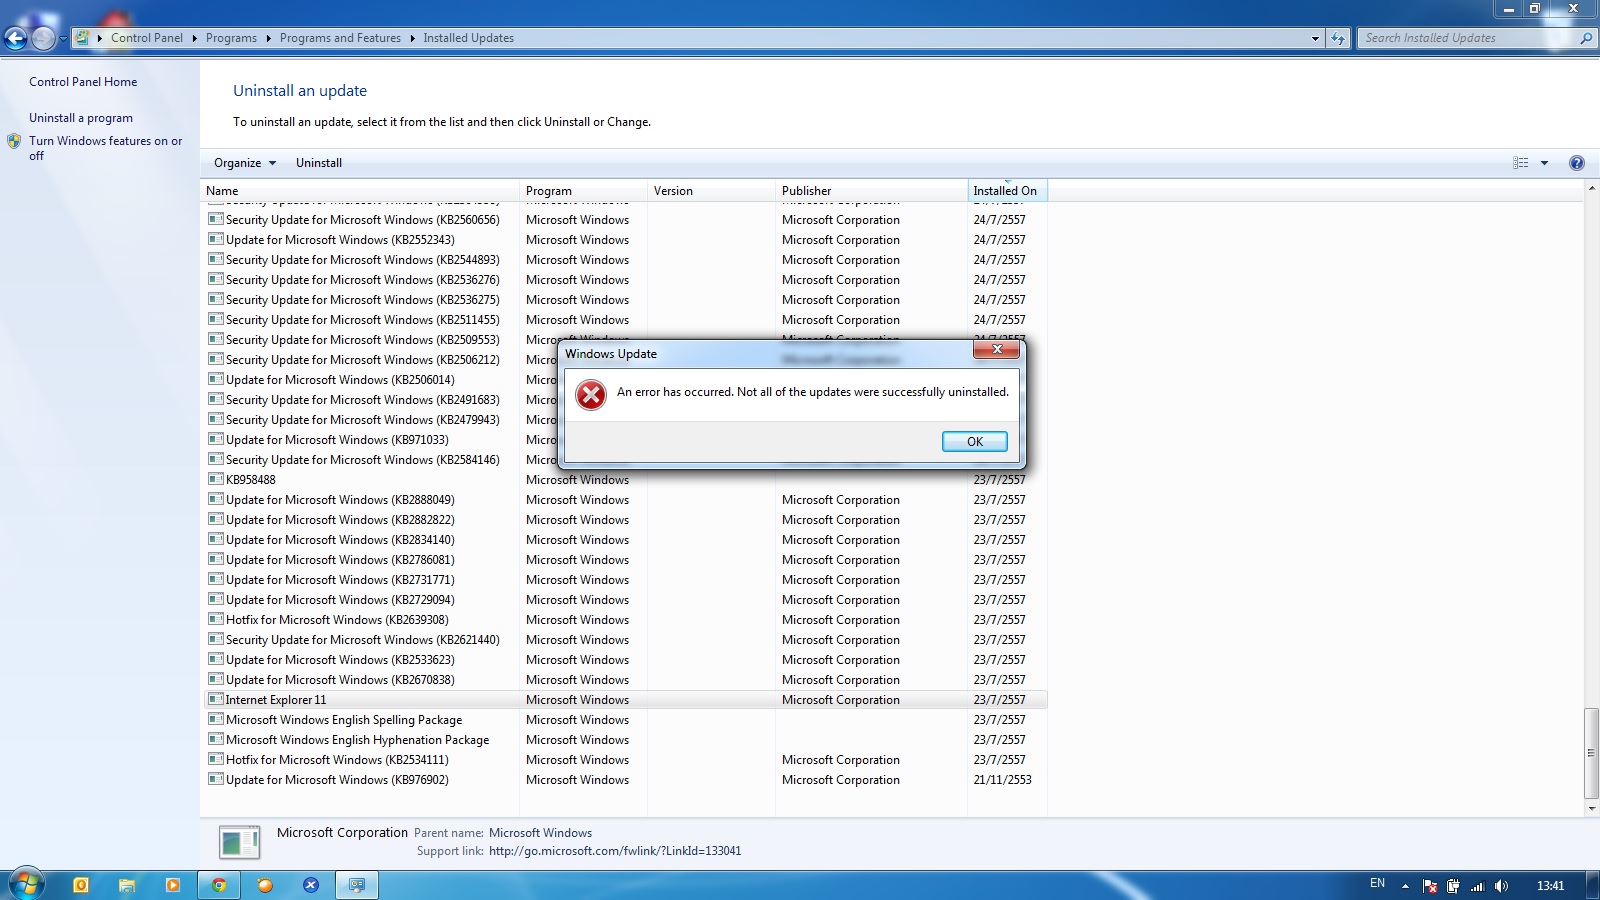This screenshot has width=1600, height=900.
Task: Click icon of English Spelling Package
Action: coord(215,719)
